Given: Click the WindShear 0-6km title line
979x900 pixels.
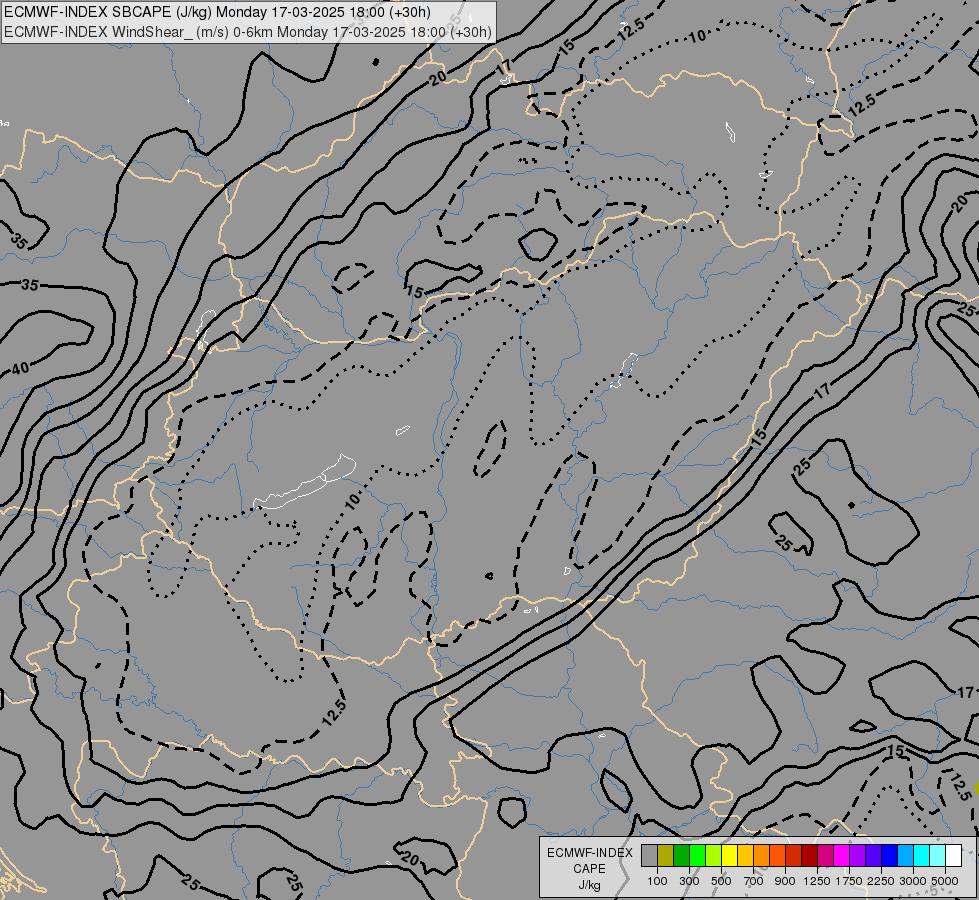Looking at the screenshot, I should point(247,32).
